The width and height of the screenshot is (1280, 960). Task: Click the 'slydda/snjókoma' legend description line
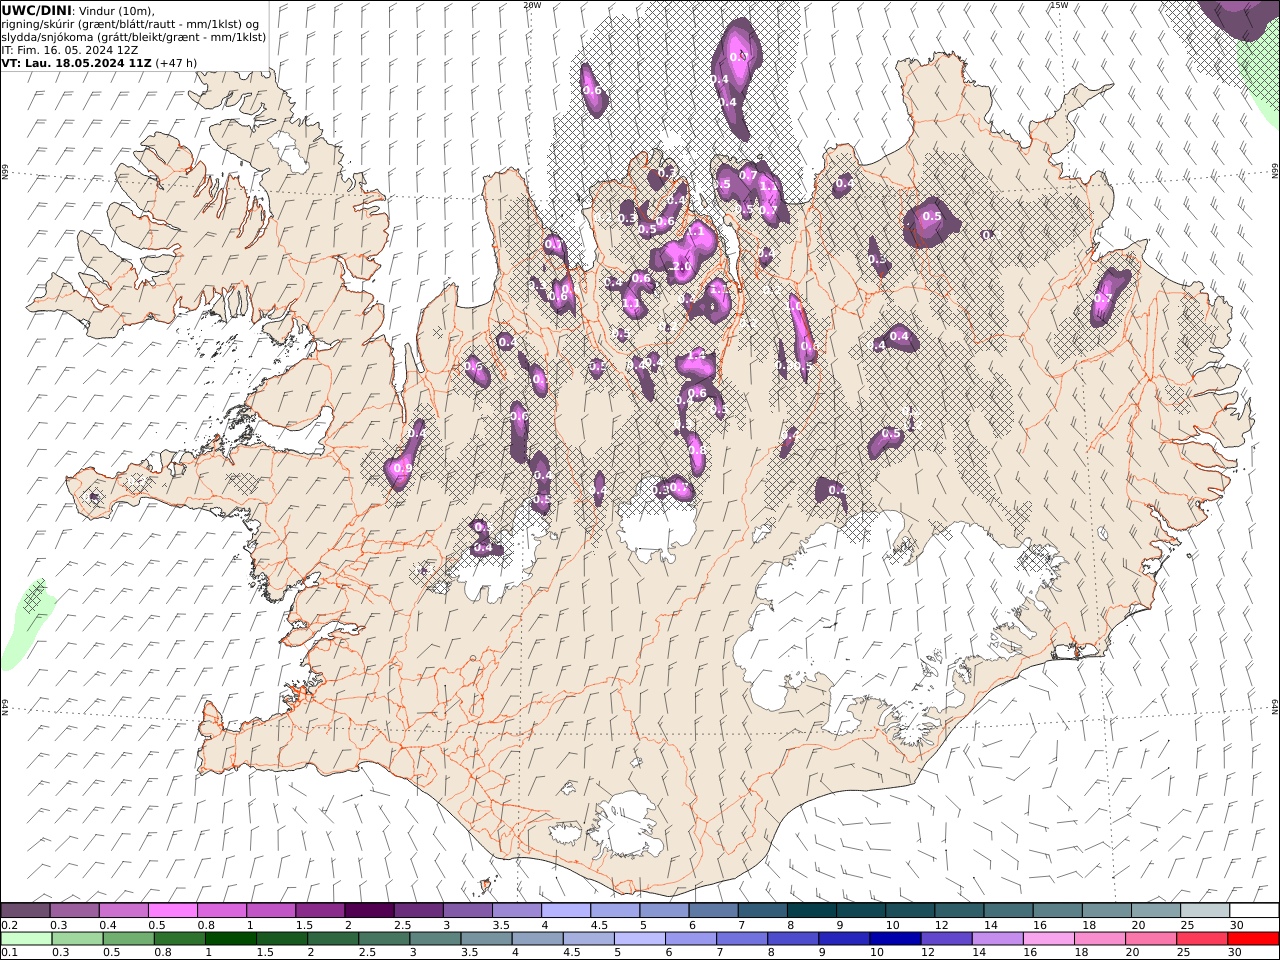pyautogui.click(x=134, y=37)
